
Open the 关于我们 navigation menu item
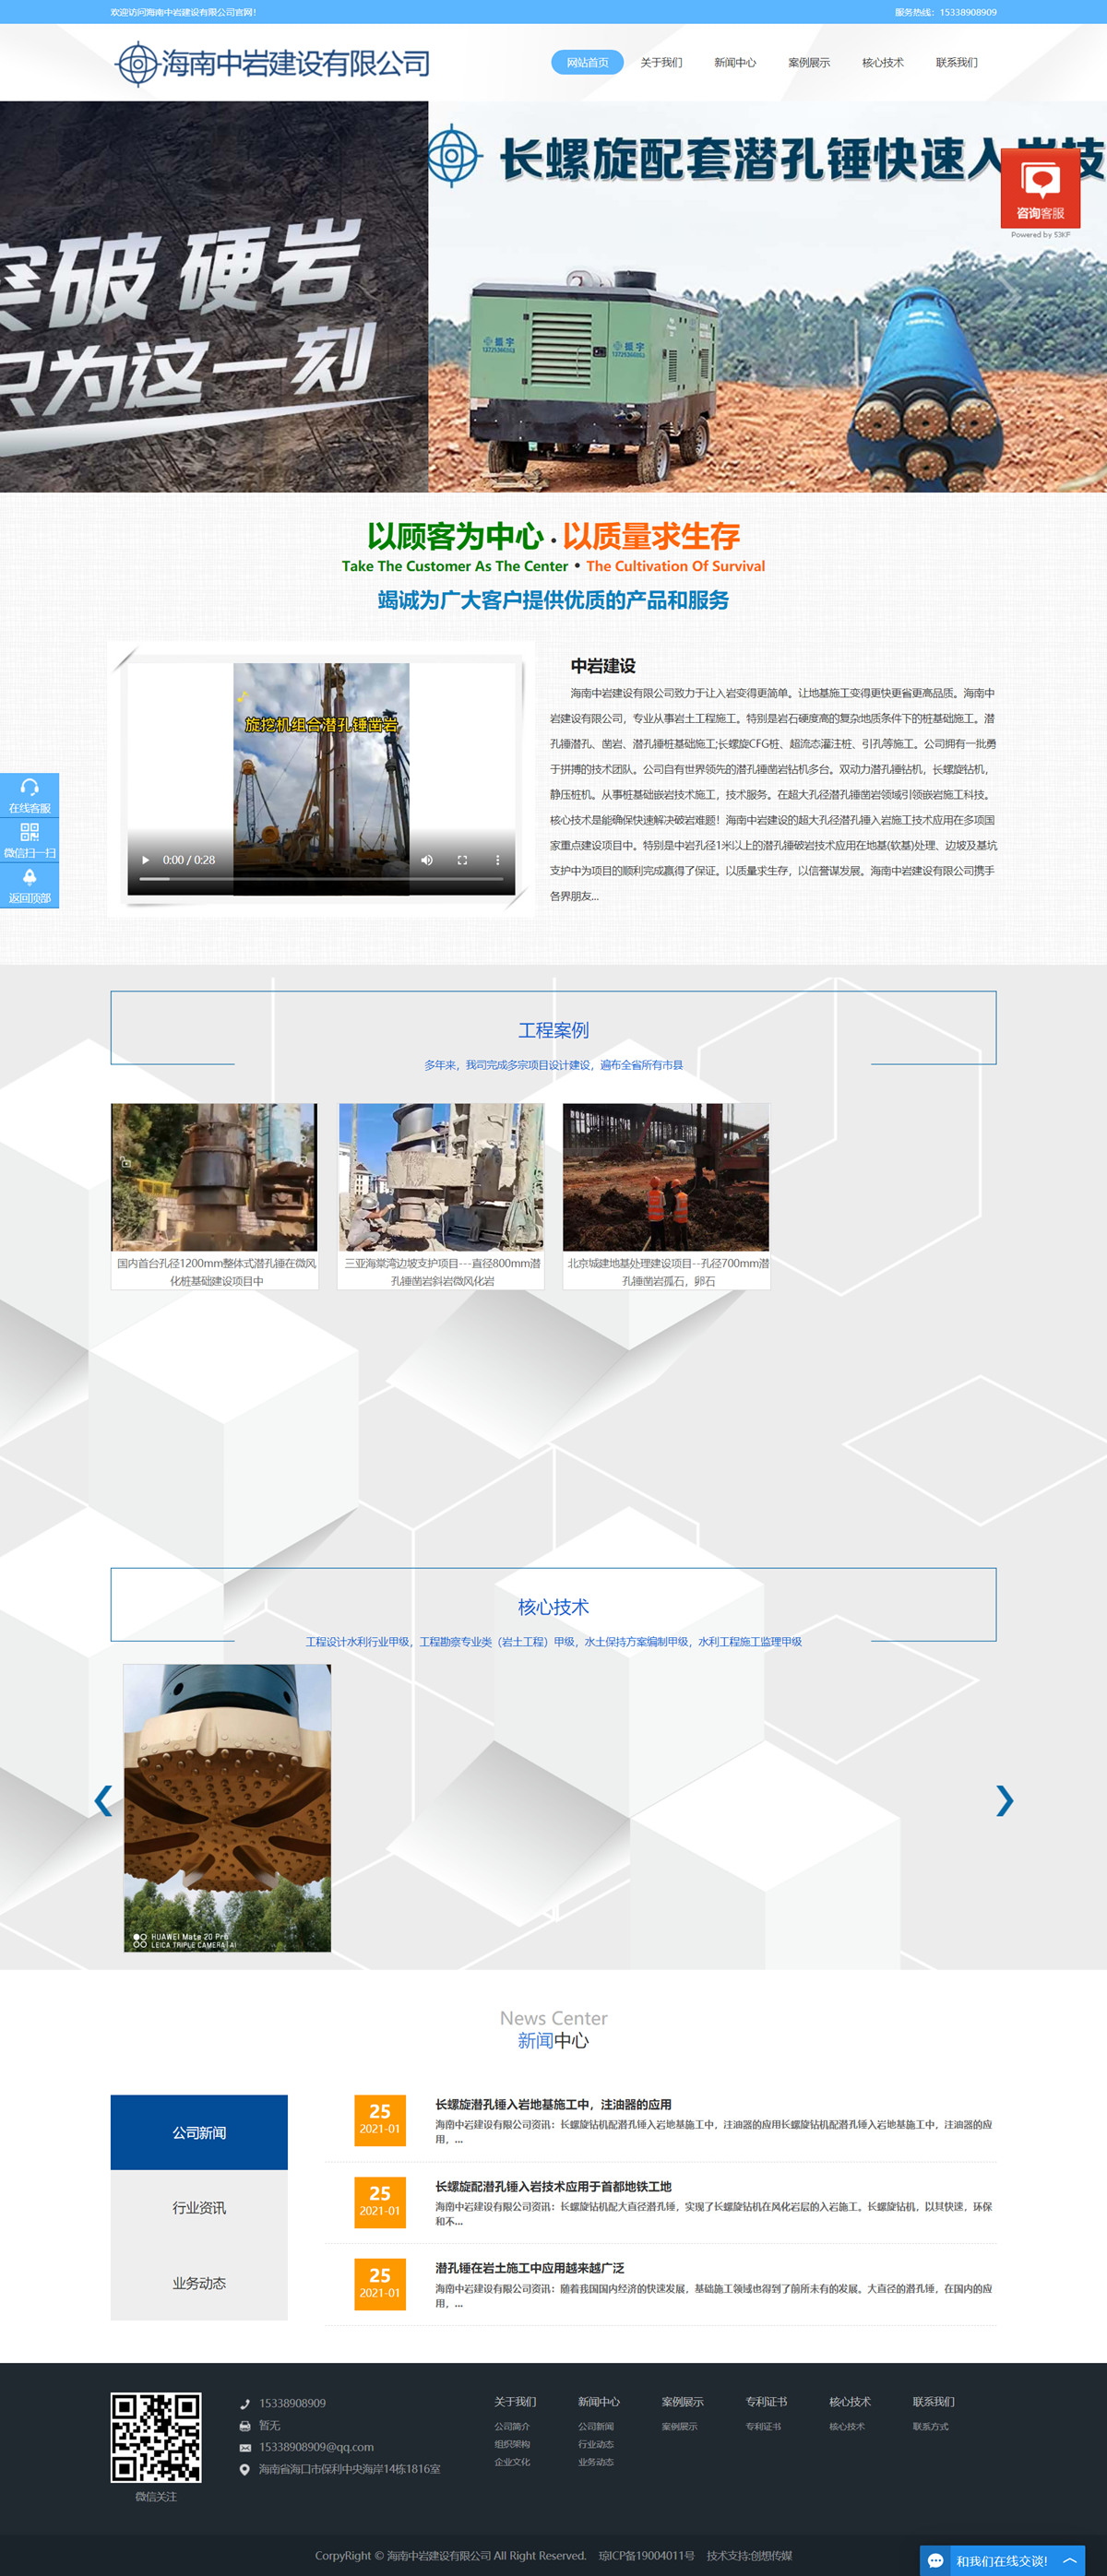661,63
